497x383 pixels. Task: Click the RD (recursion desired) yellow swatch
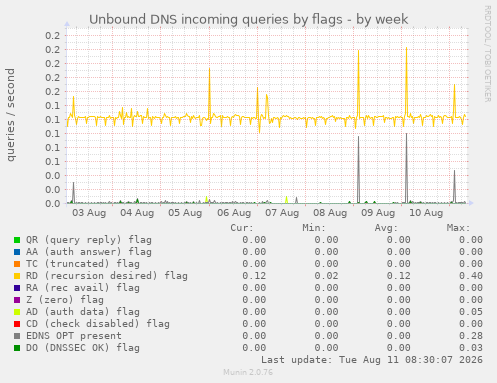[x=17, y=276]
